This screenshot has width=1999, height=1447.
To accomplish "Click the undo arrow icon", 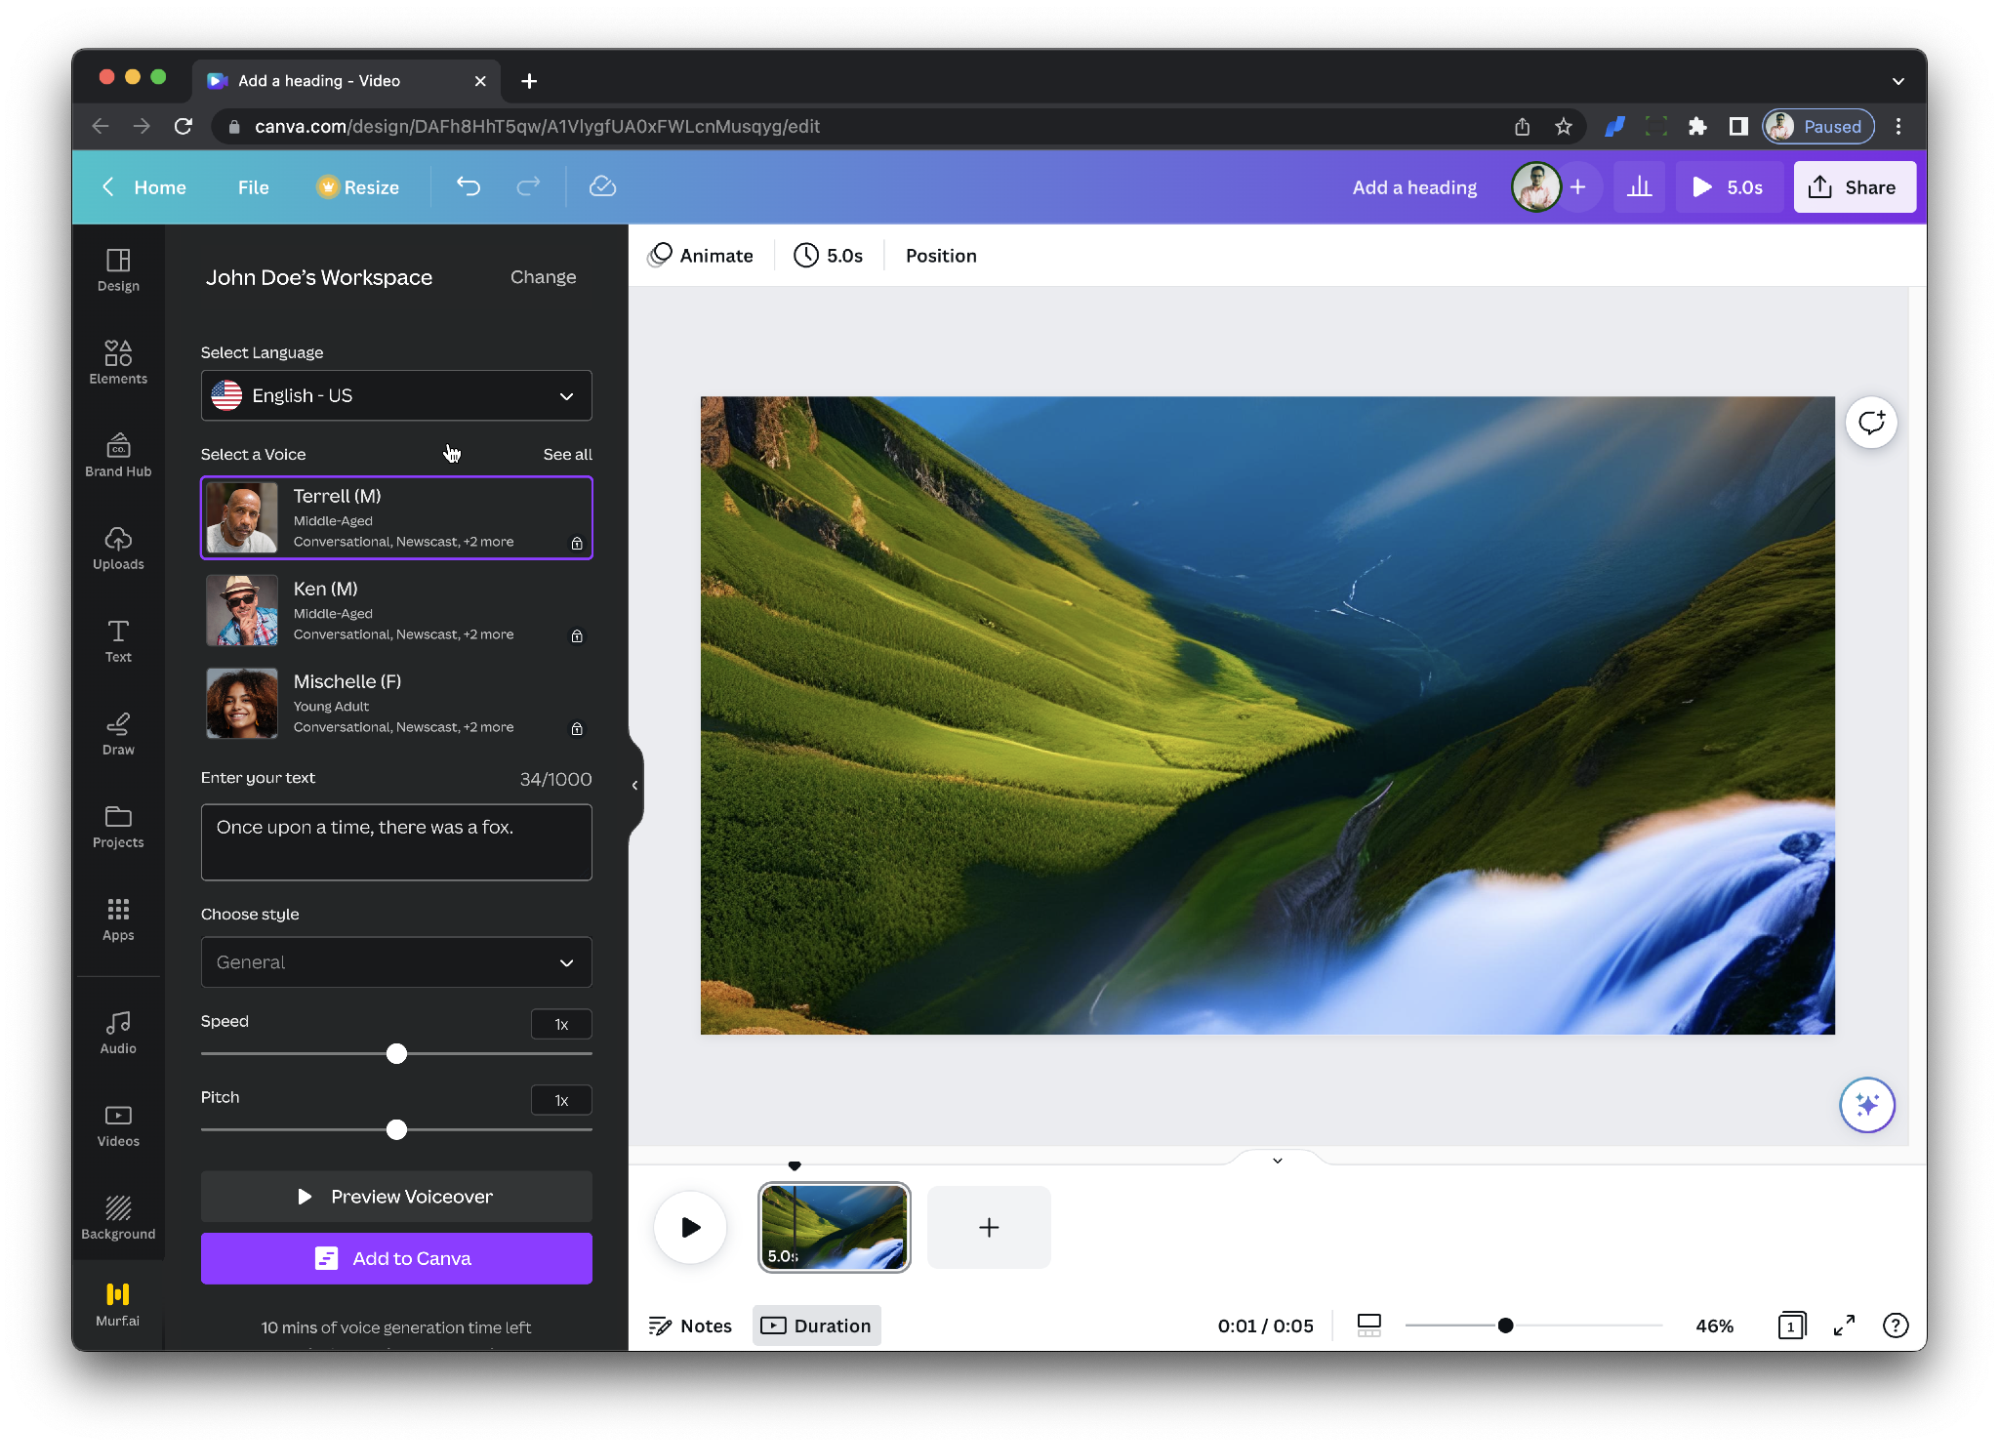I will tap(468, 187).
